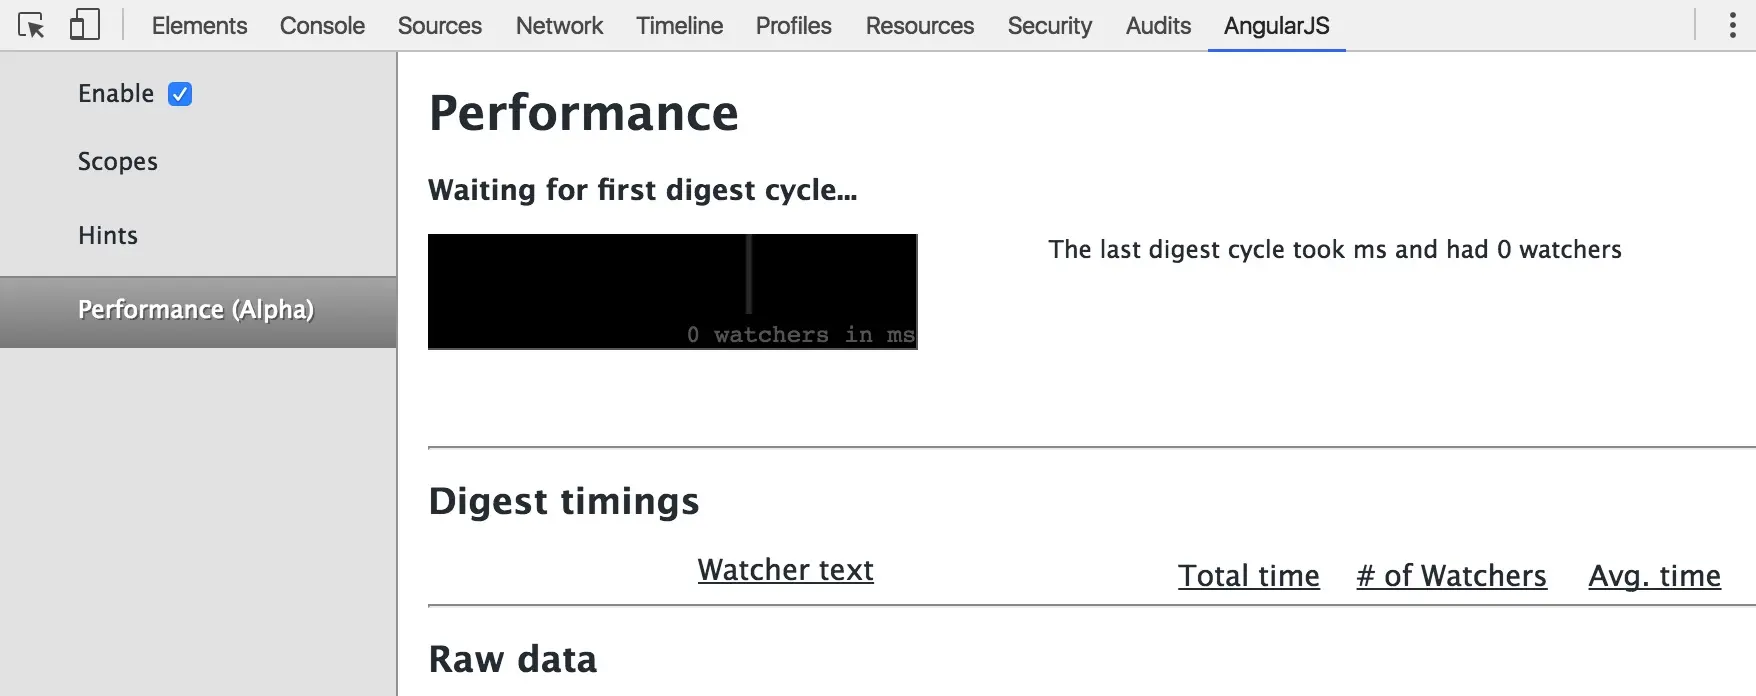
Task: Open the Profiles tab
Action: [793, 25]
